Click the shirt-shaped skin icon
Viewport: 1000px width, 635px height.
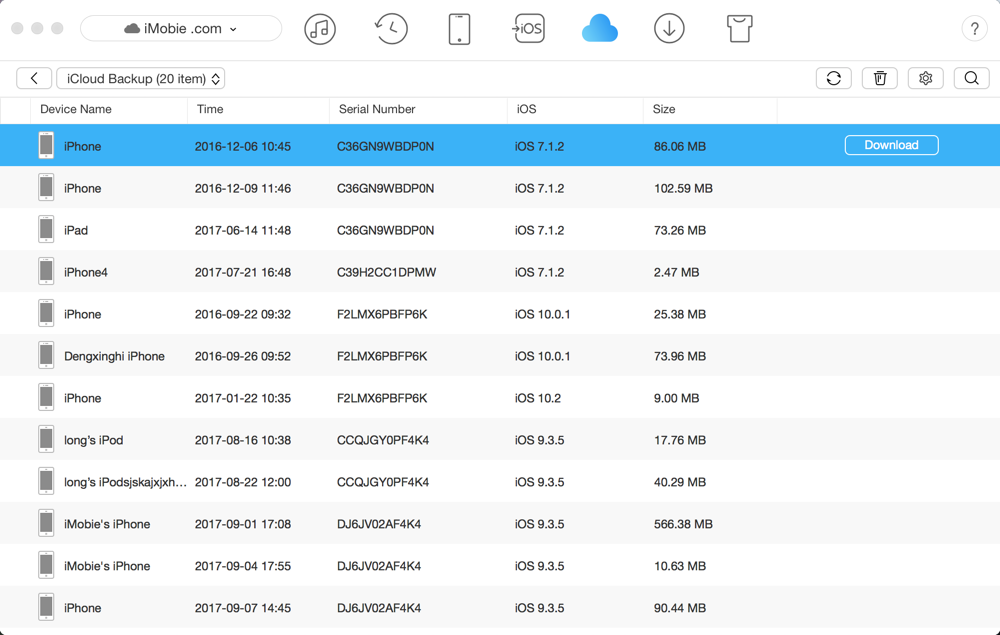pos(739,29)
